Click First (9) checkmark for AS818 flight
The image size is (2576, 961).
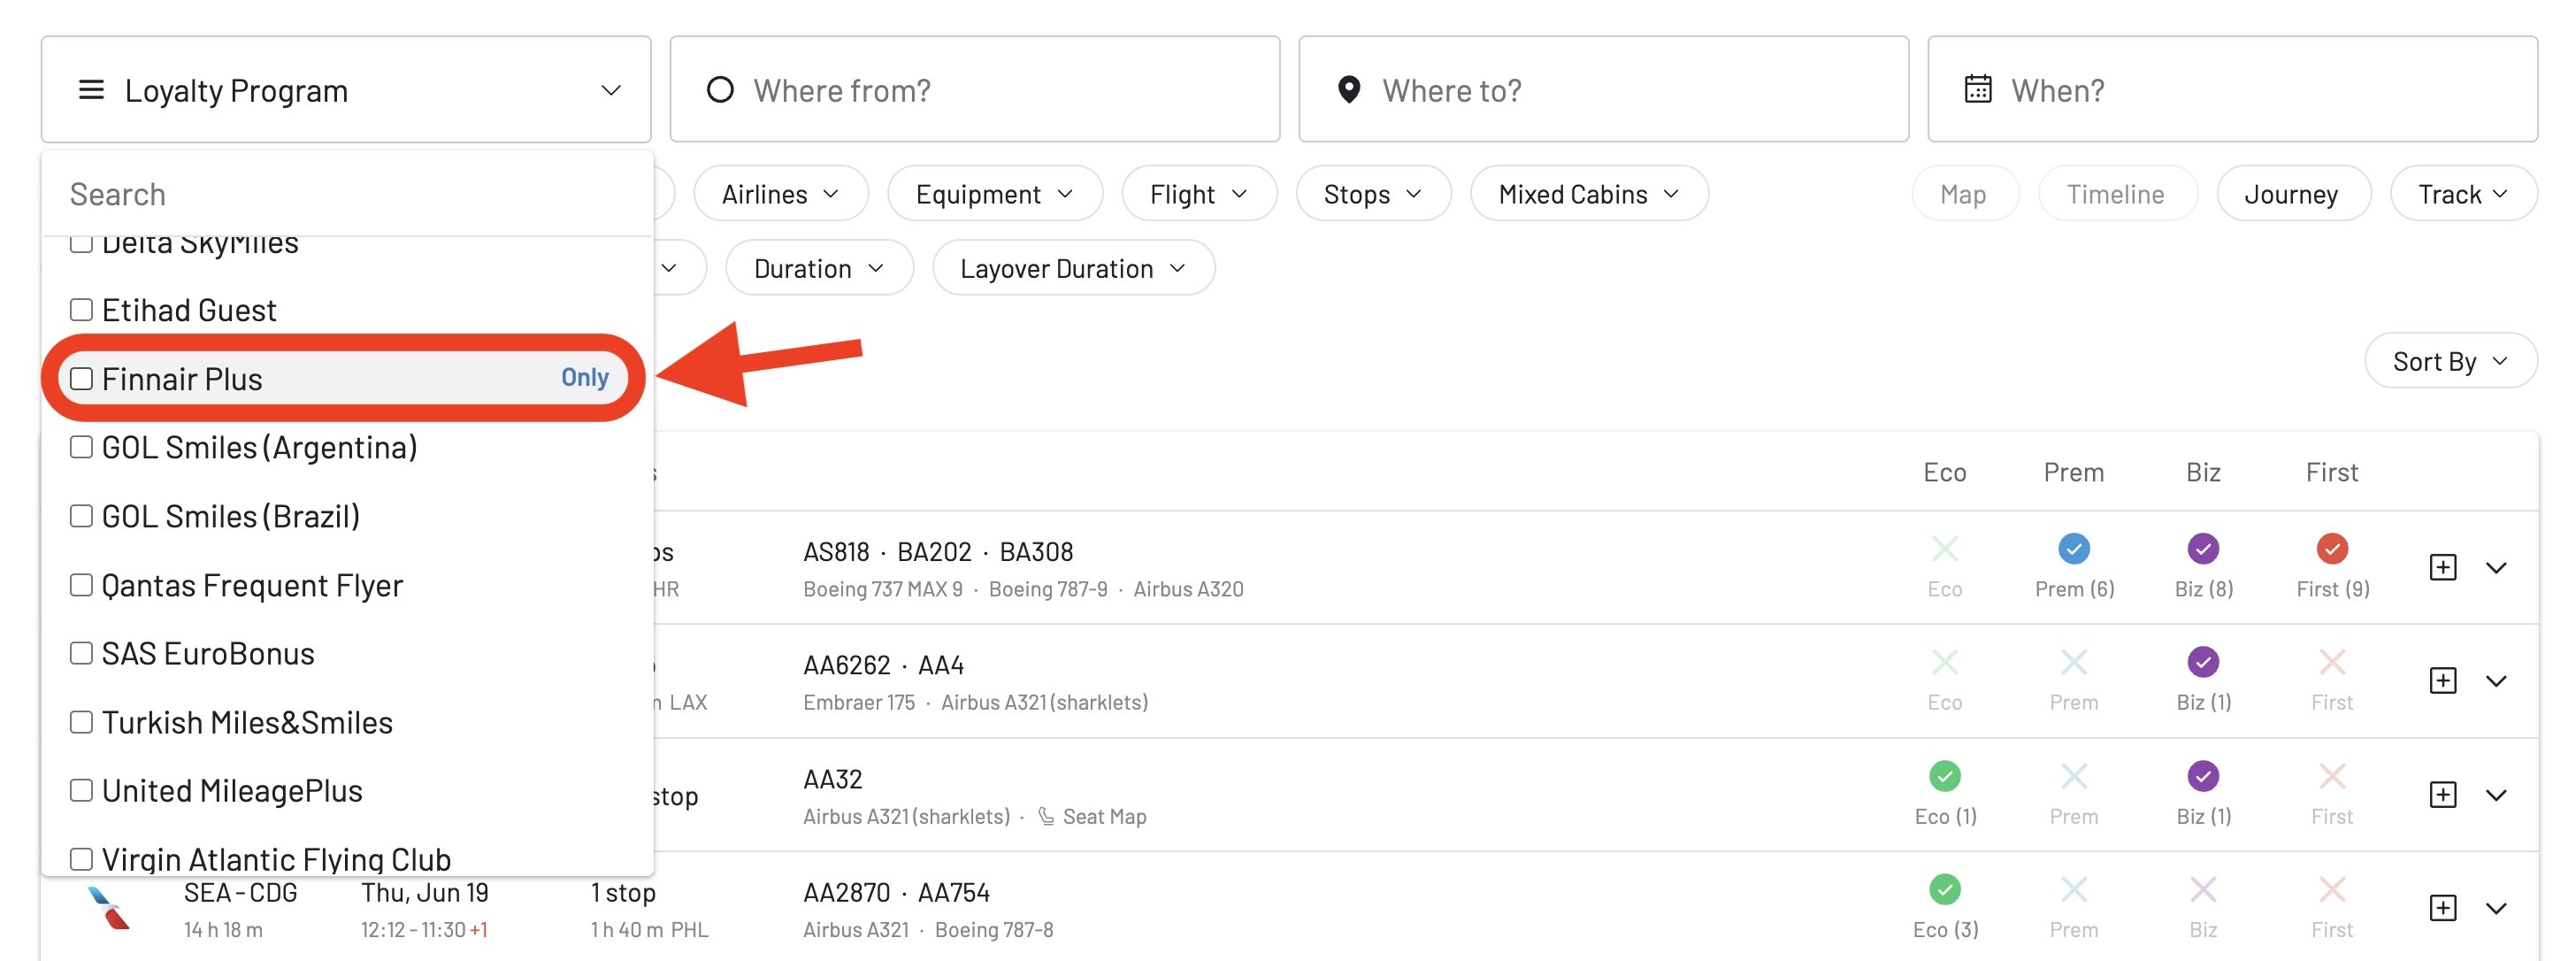(2331, 549)
